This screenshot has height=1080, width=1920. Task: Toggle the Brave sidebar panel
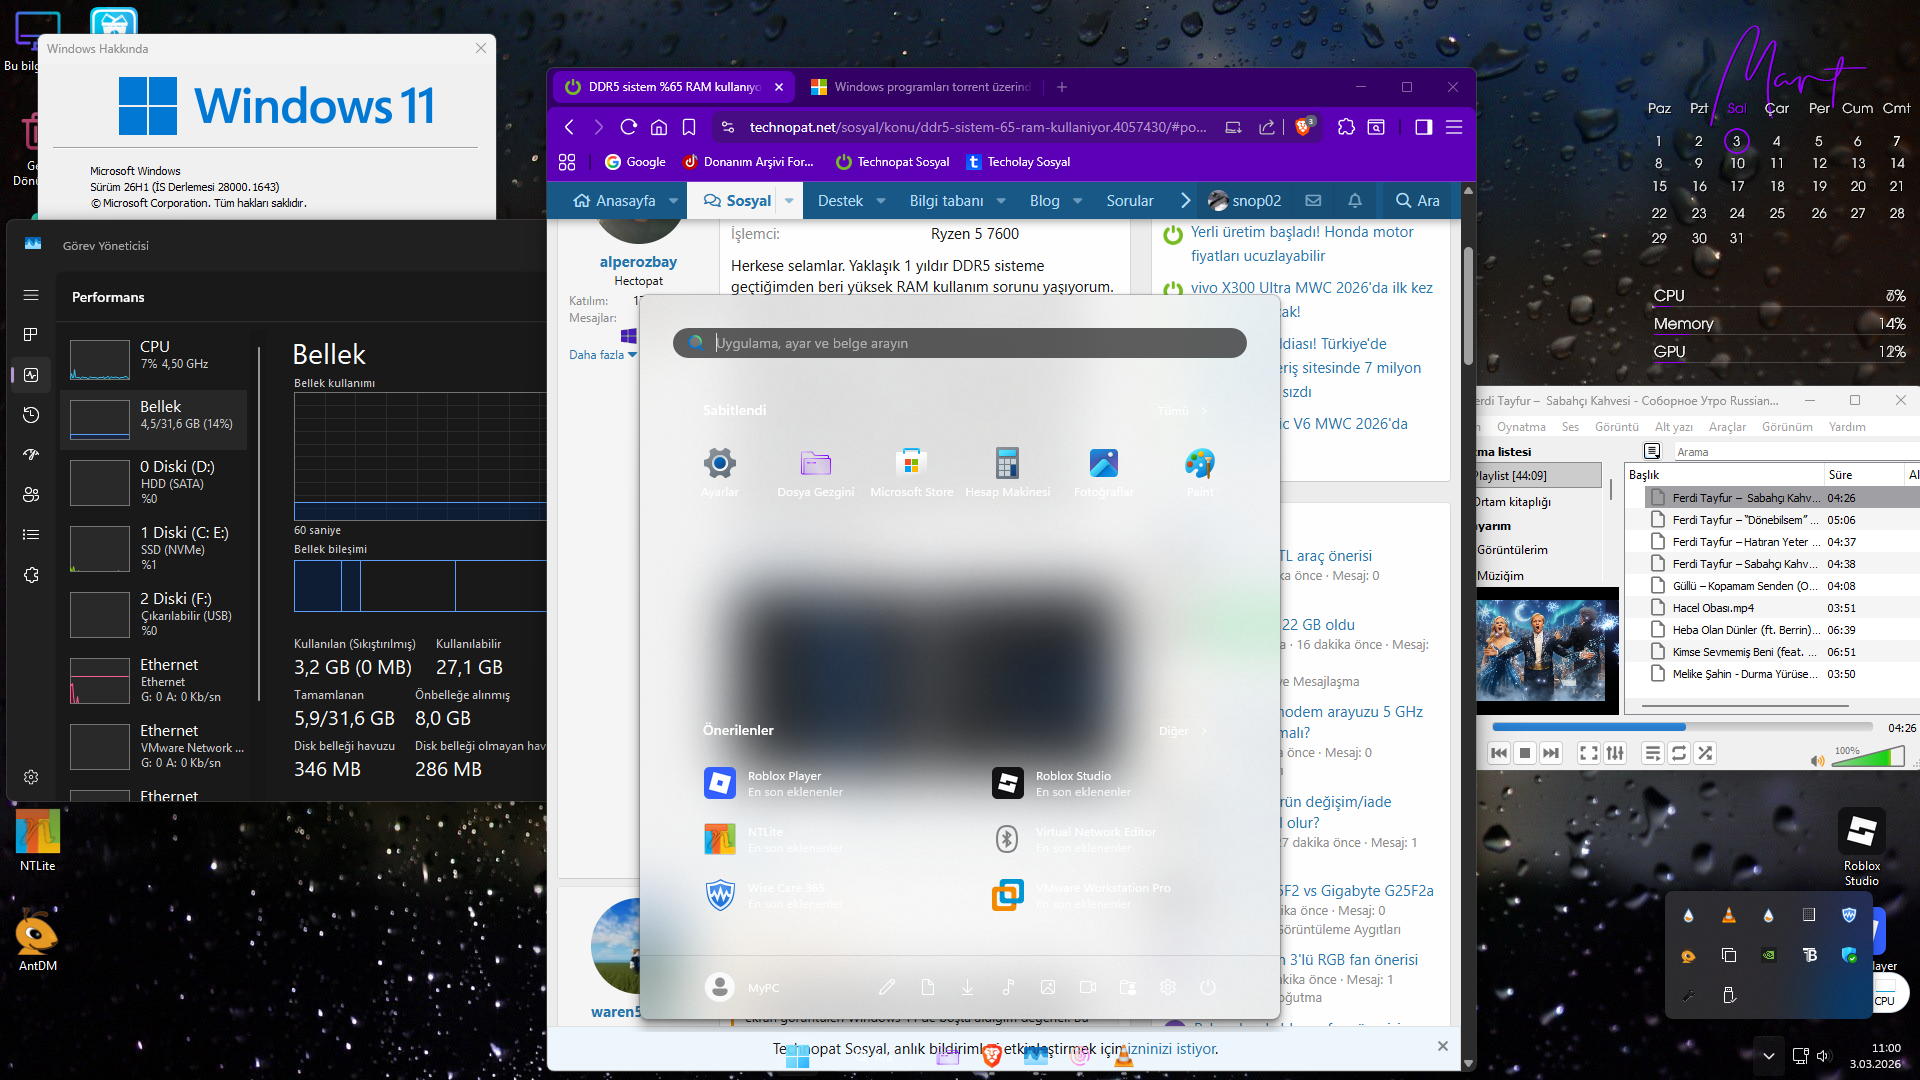pos(1423,127)
